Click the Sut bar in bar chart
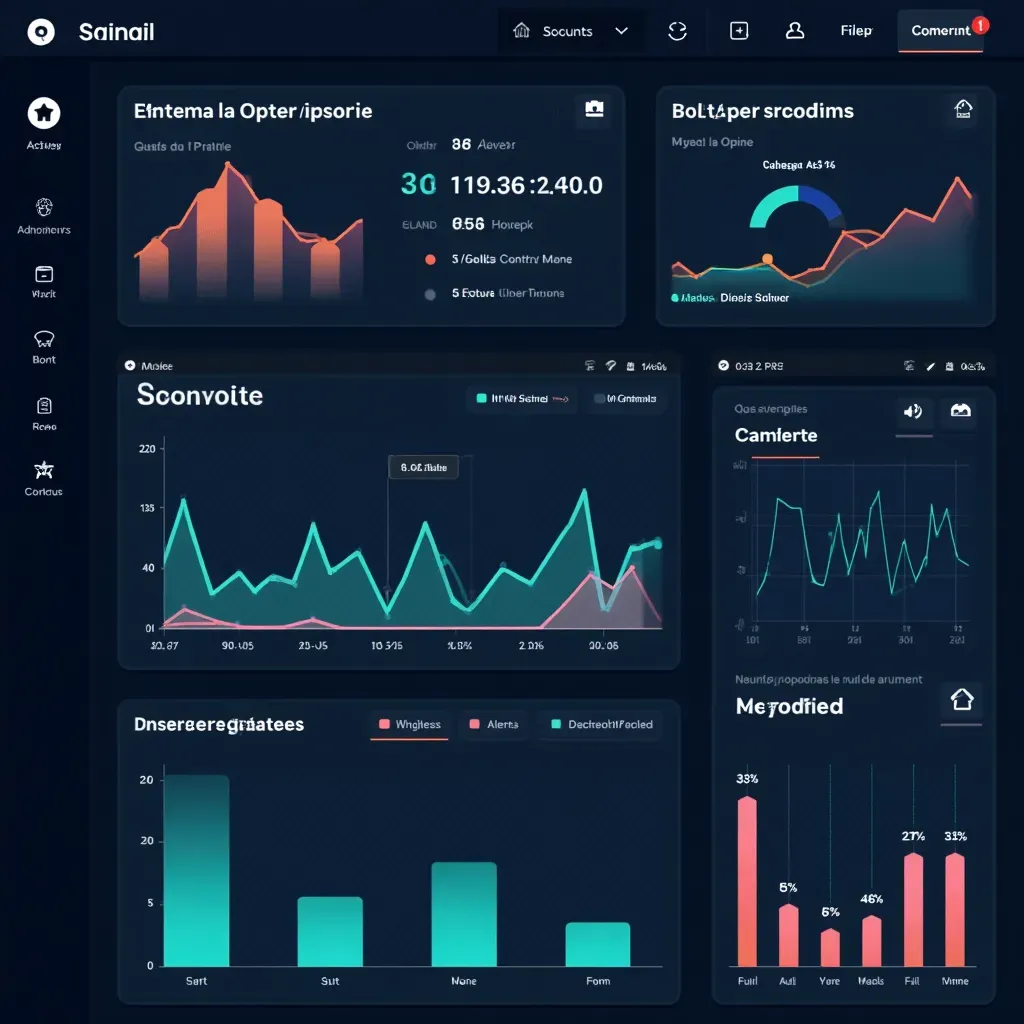 330,931
